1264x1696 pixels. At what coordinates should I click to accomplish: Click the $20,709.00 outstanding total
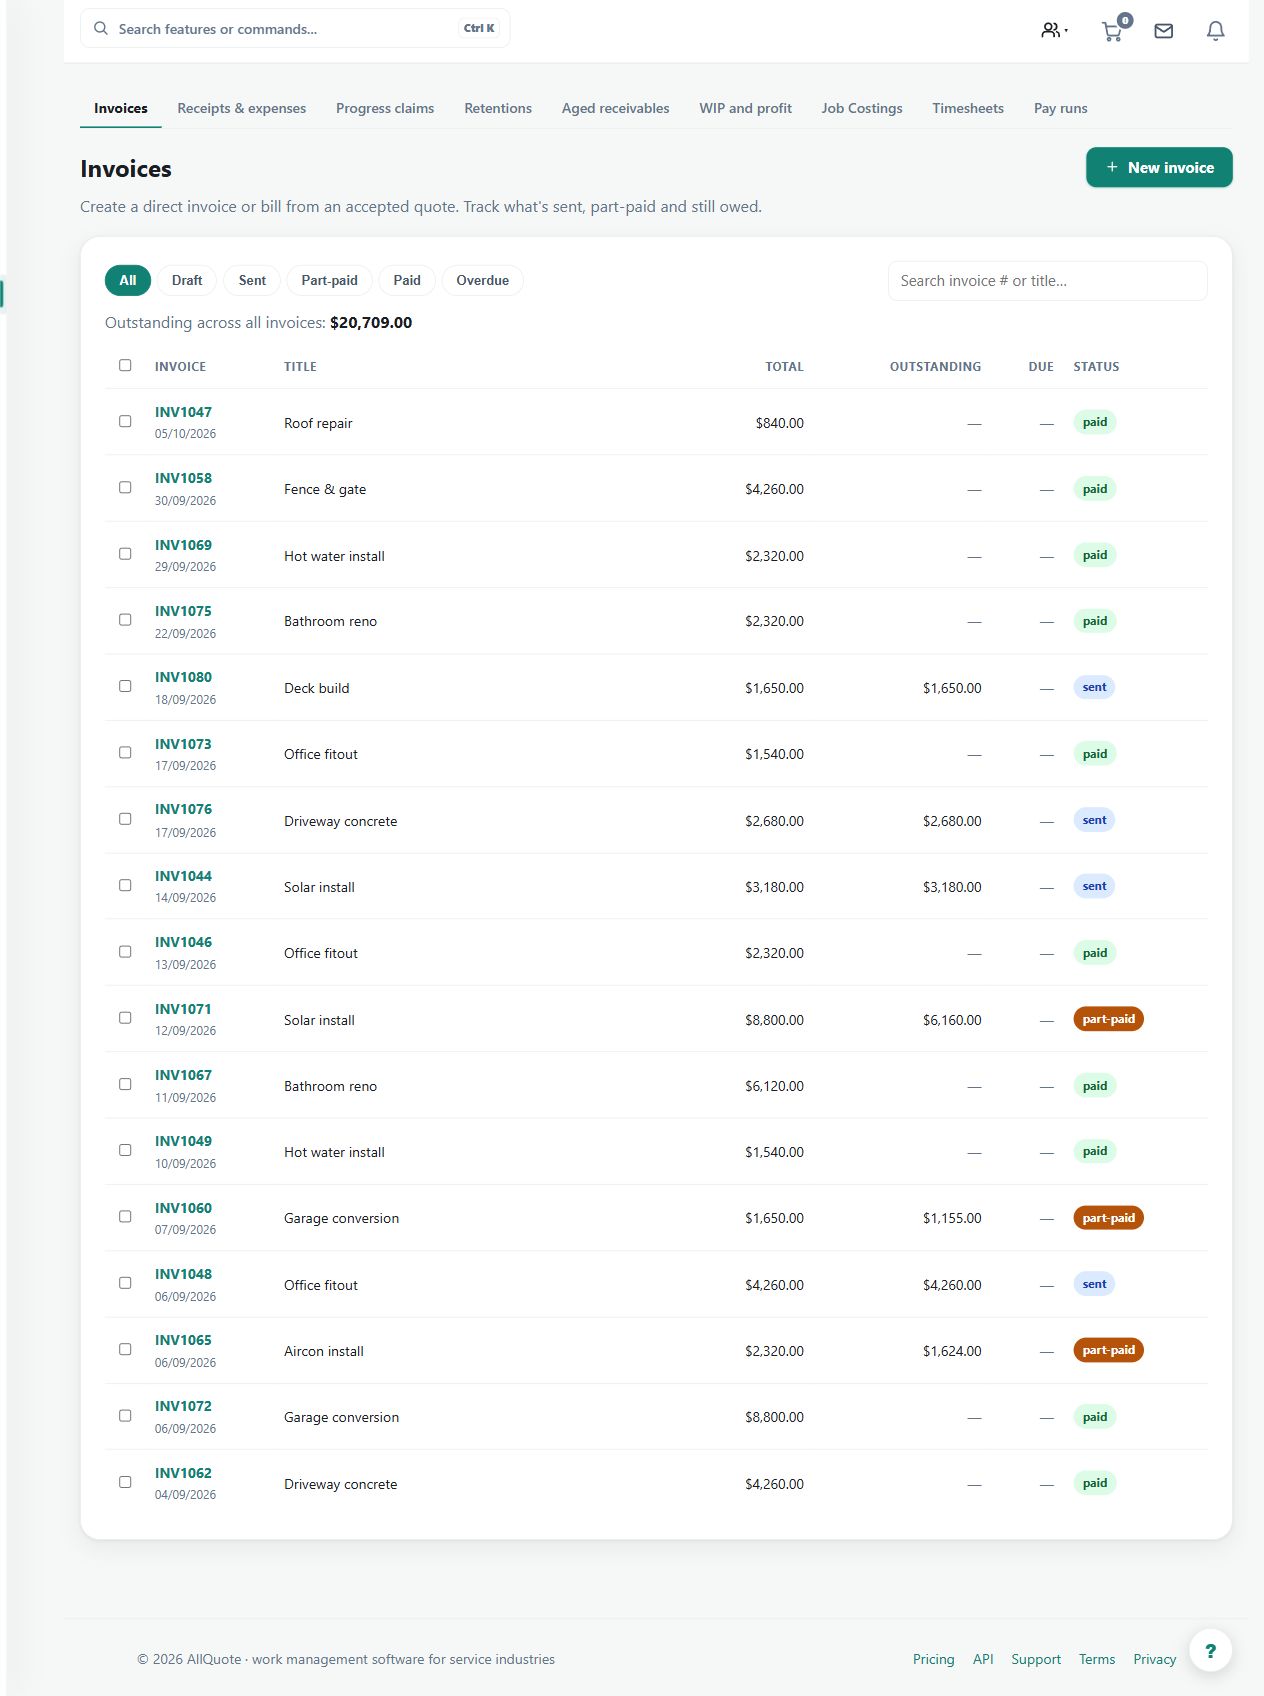(x=371, y=322)
